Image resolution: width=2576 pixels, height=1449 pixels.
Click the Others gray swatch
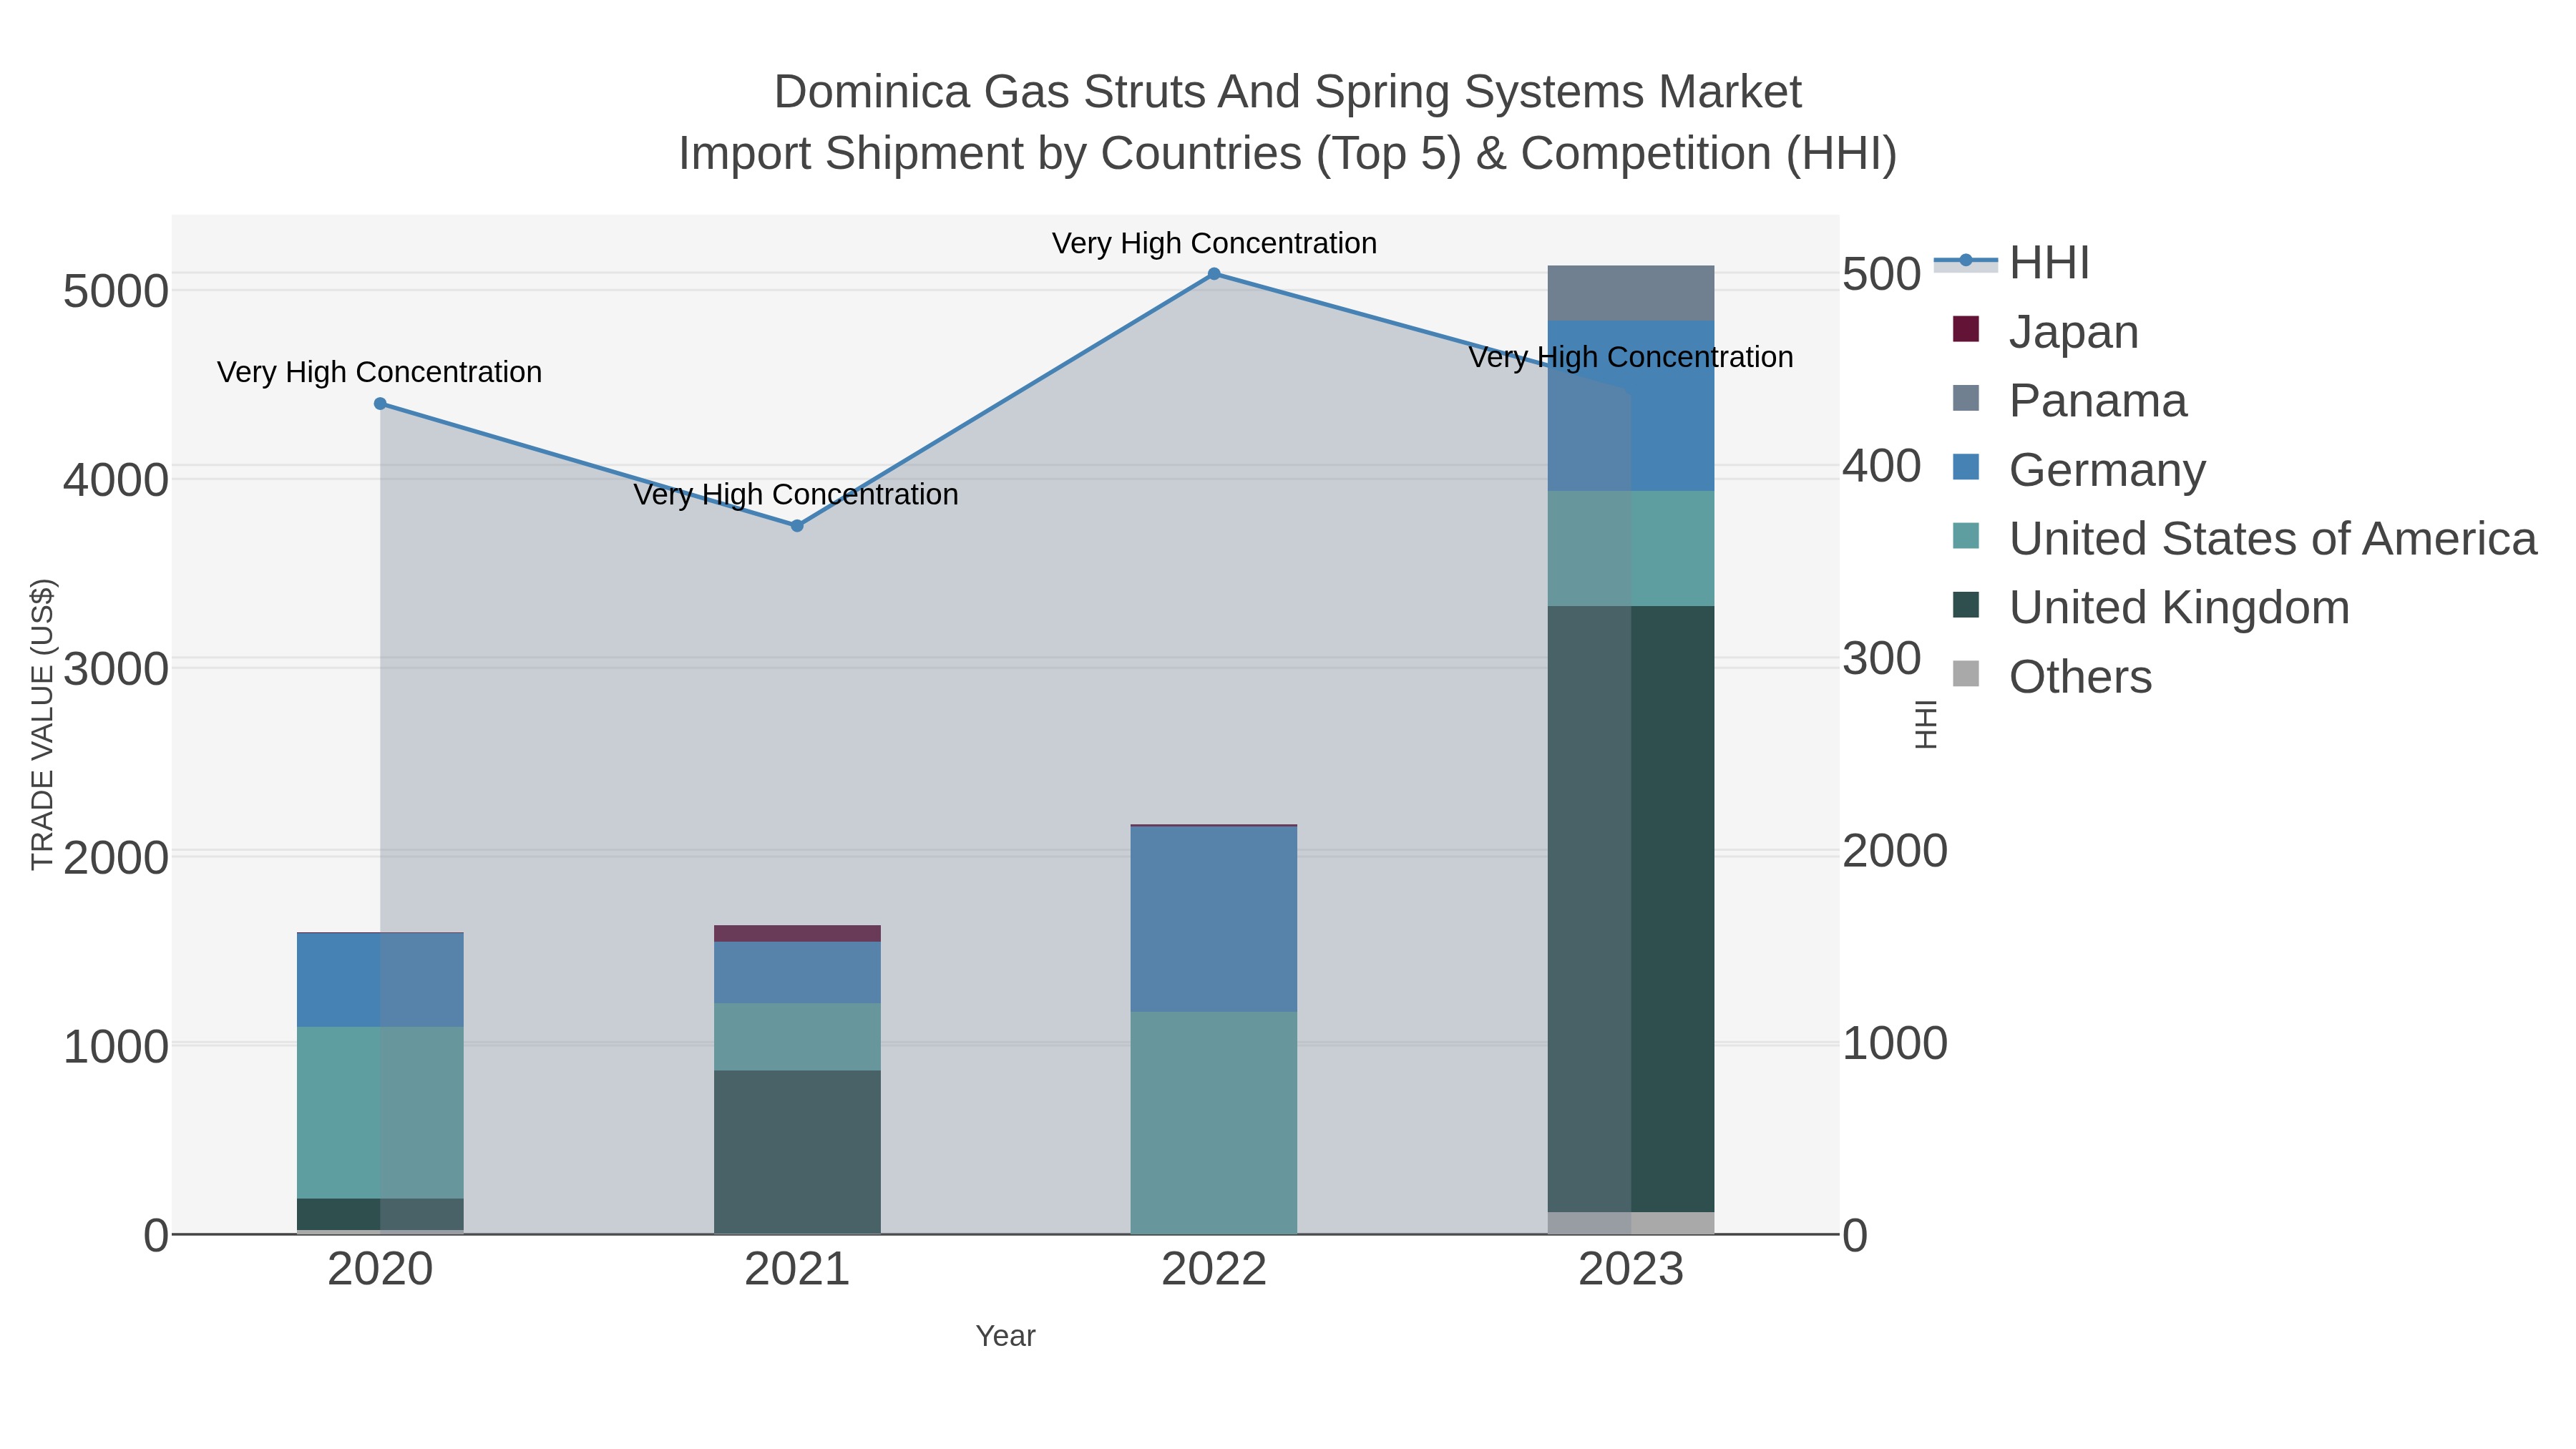click(1966, 674)
